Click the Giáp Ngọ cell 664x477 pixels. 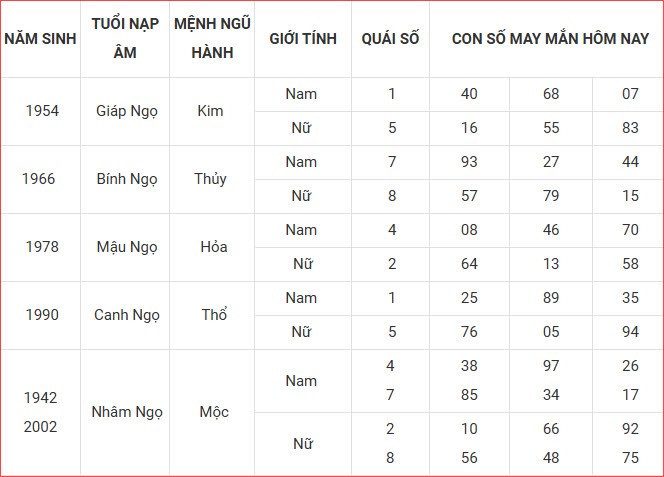point(126,111)
